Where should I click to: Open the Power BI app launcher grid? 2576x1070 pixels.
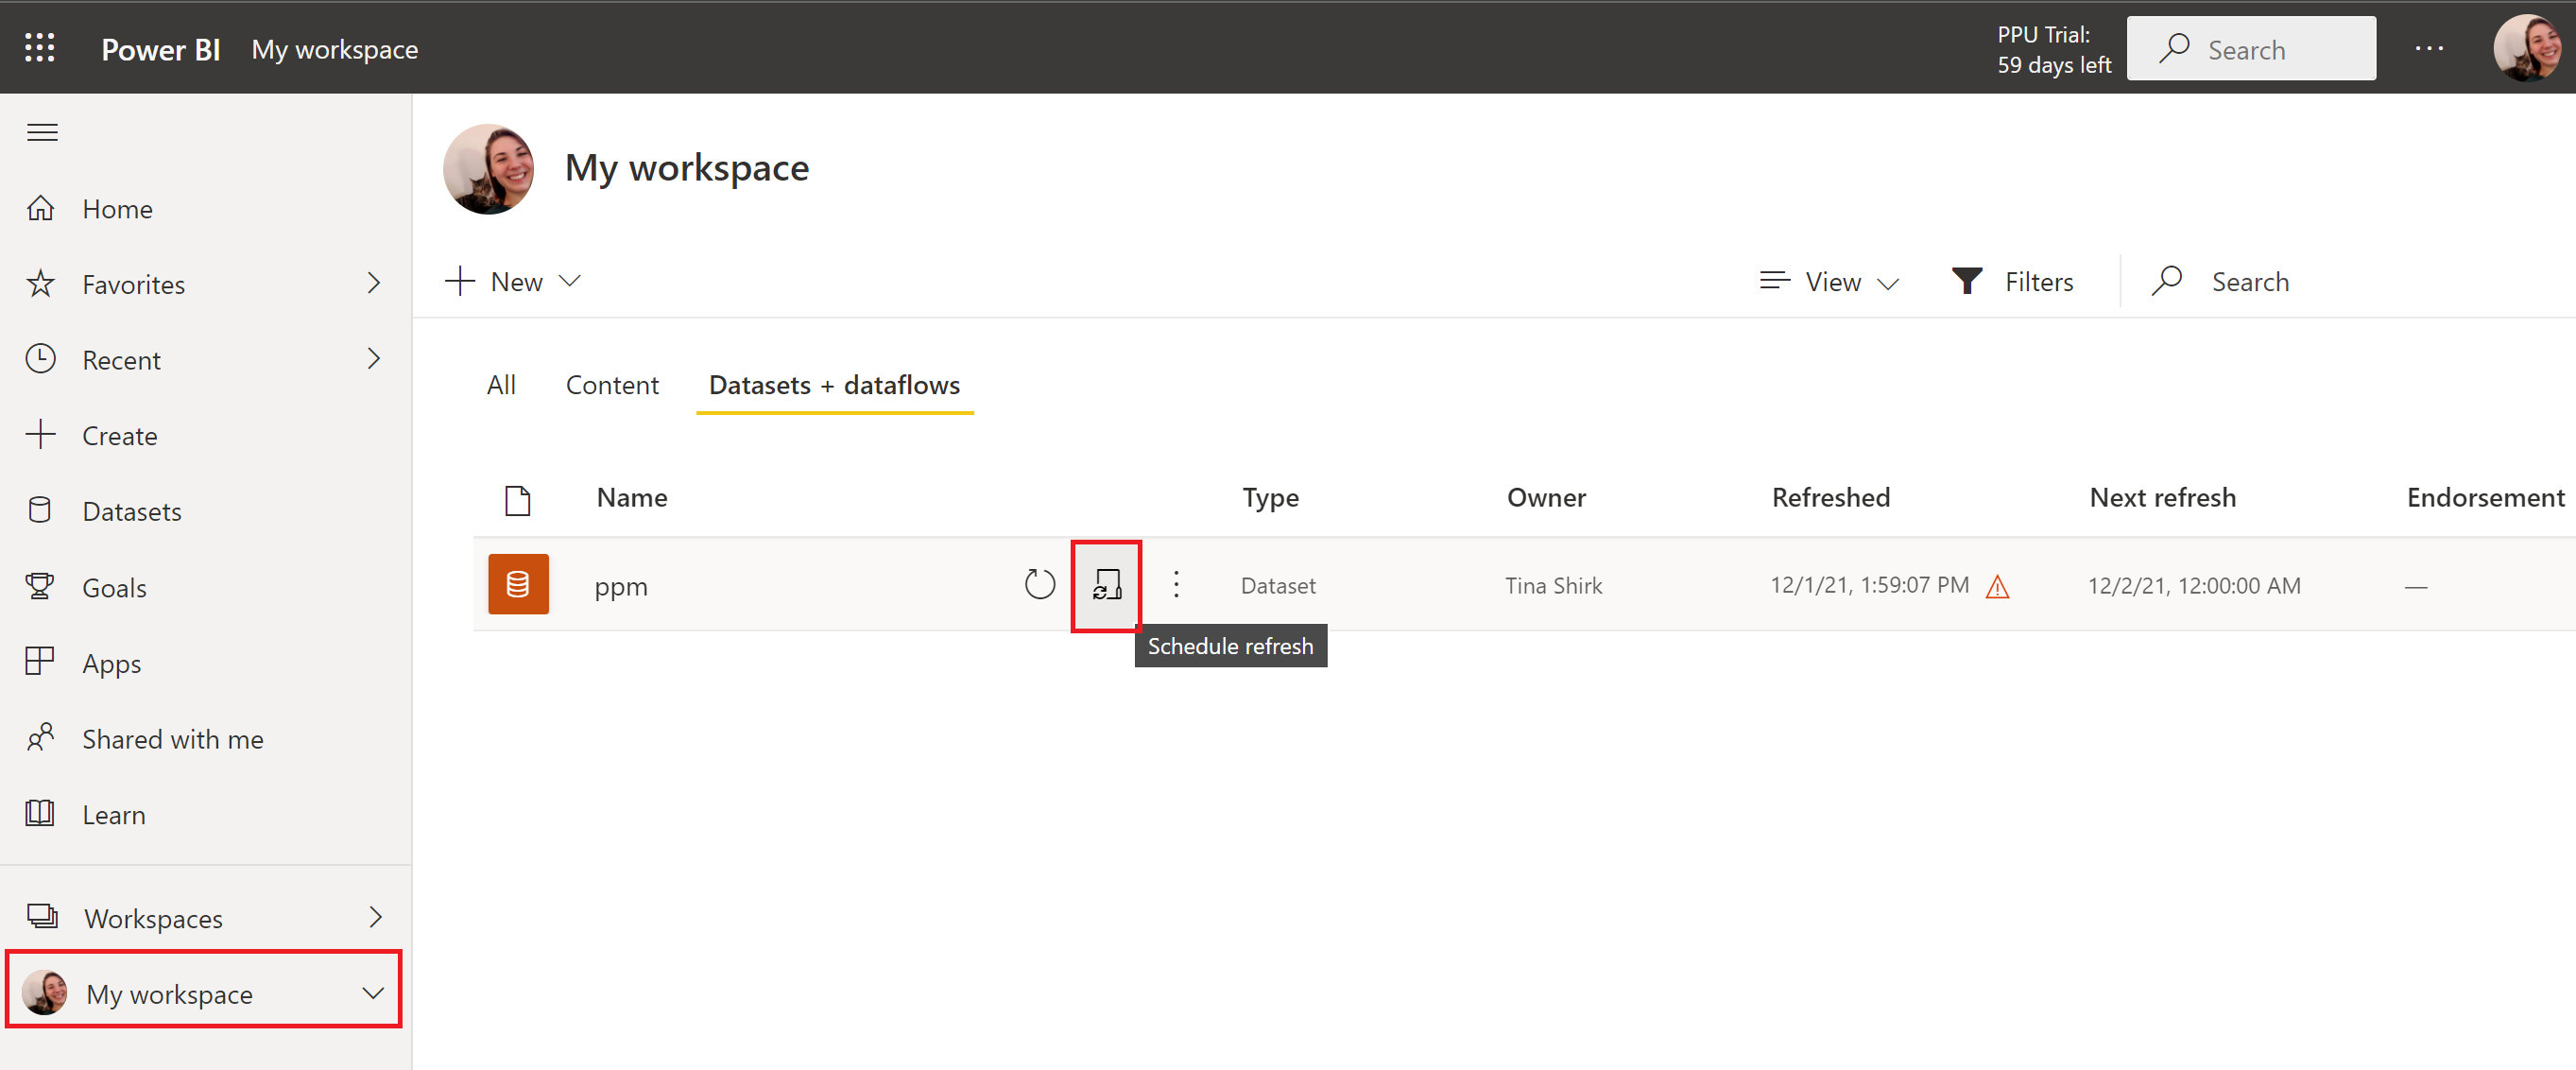coord(40,47)
